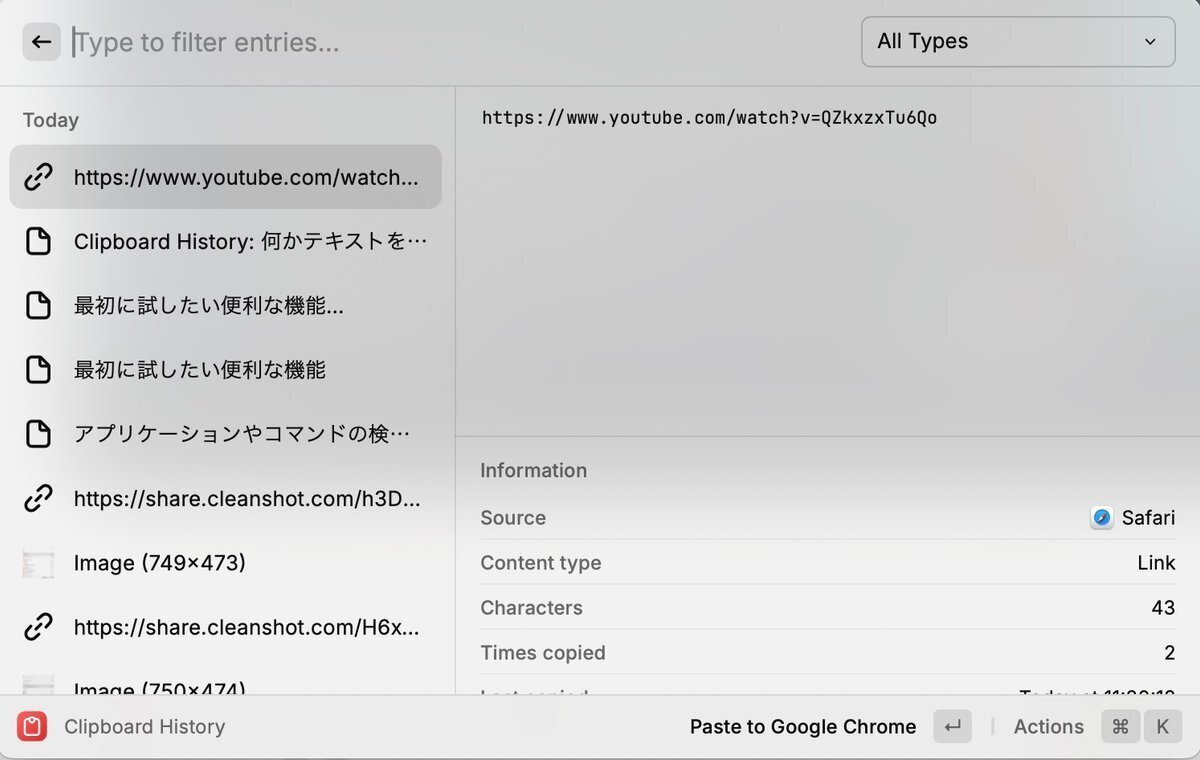Click the Safari source icon

1101,518
